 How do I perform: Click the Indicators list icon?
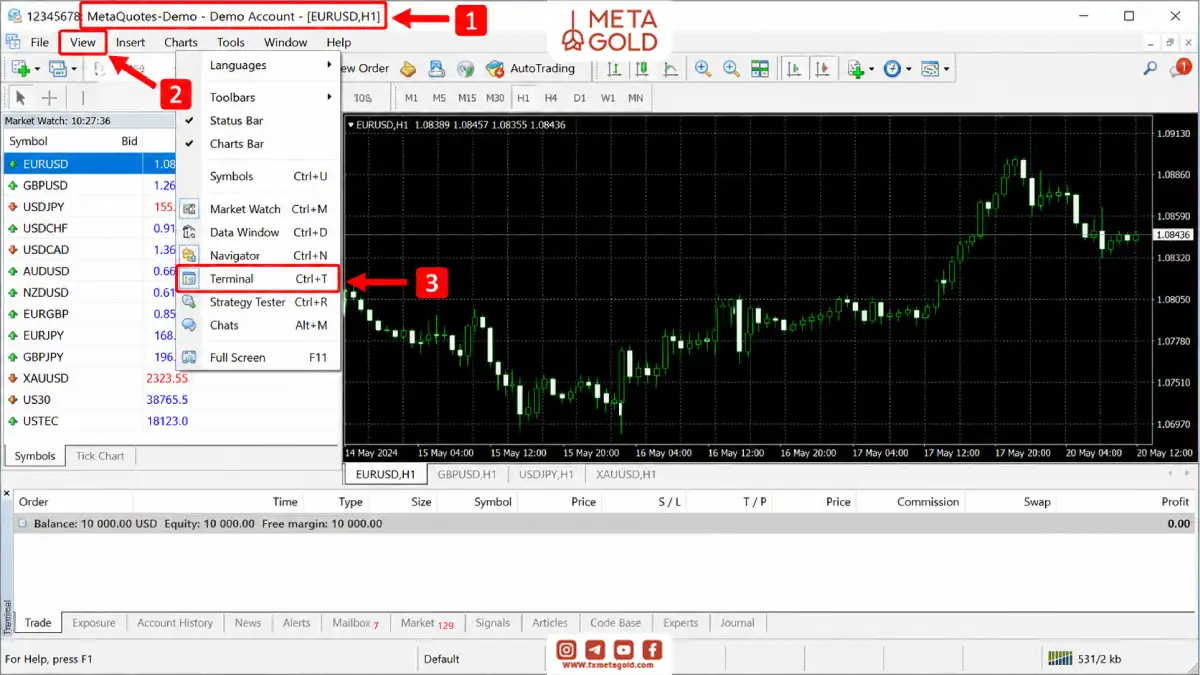point(855,69)
